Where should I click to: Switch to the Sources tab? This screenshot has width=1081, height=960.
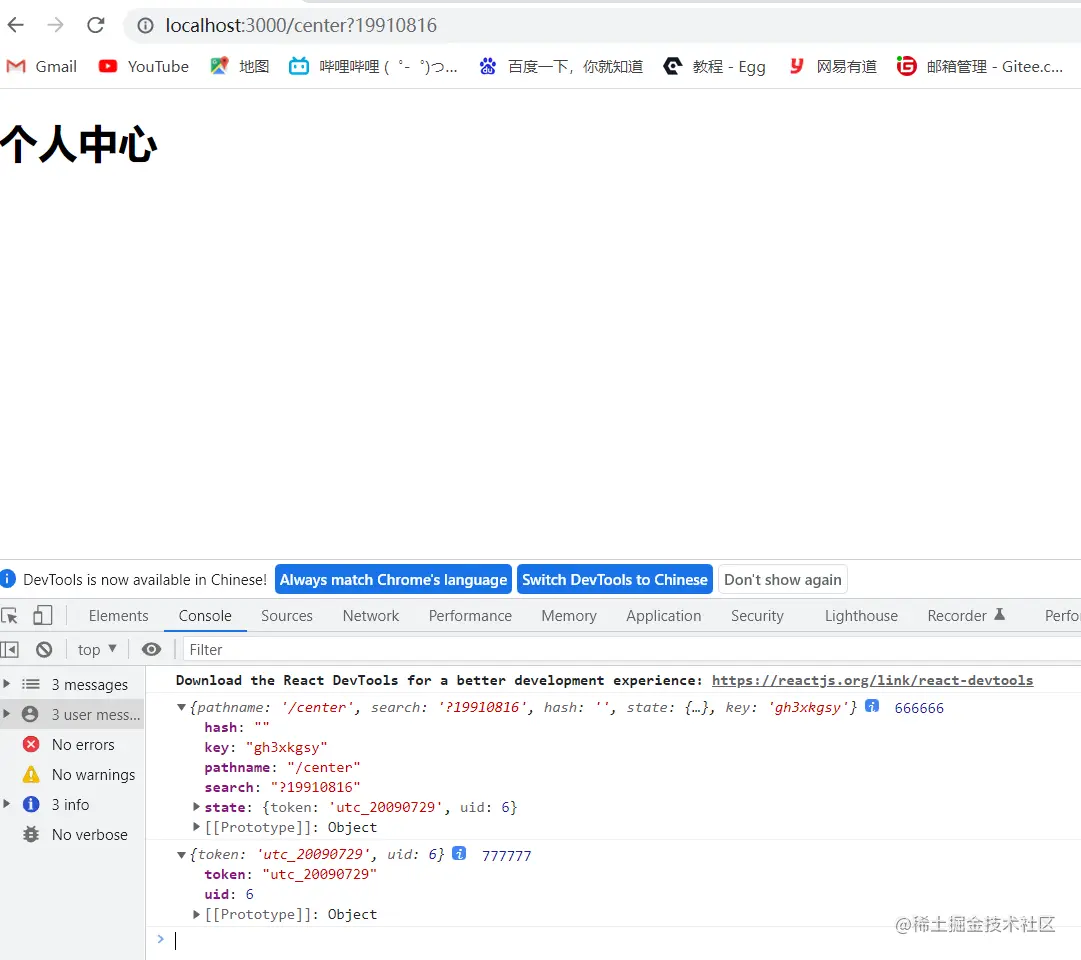point(287,615)
